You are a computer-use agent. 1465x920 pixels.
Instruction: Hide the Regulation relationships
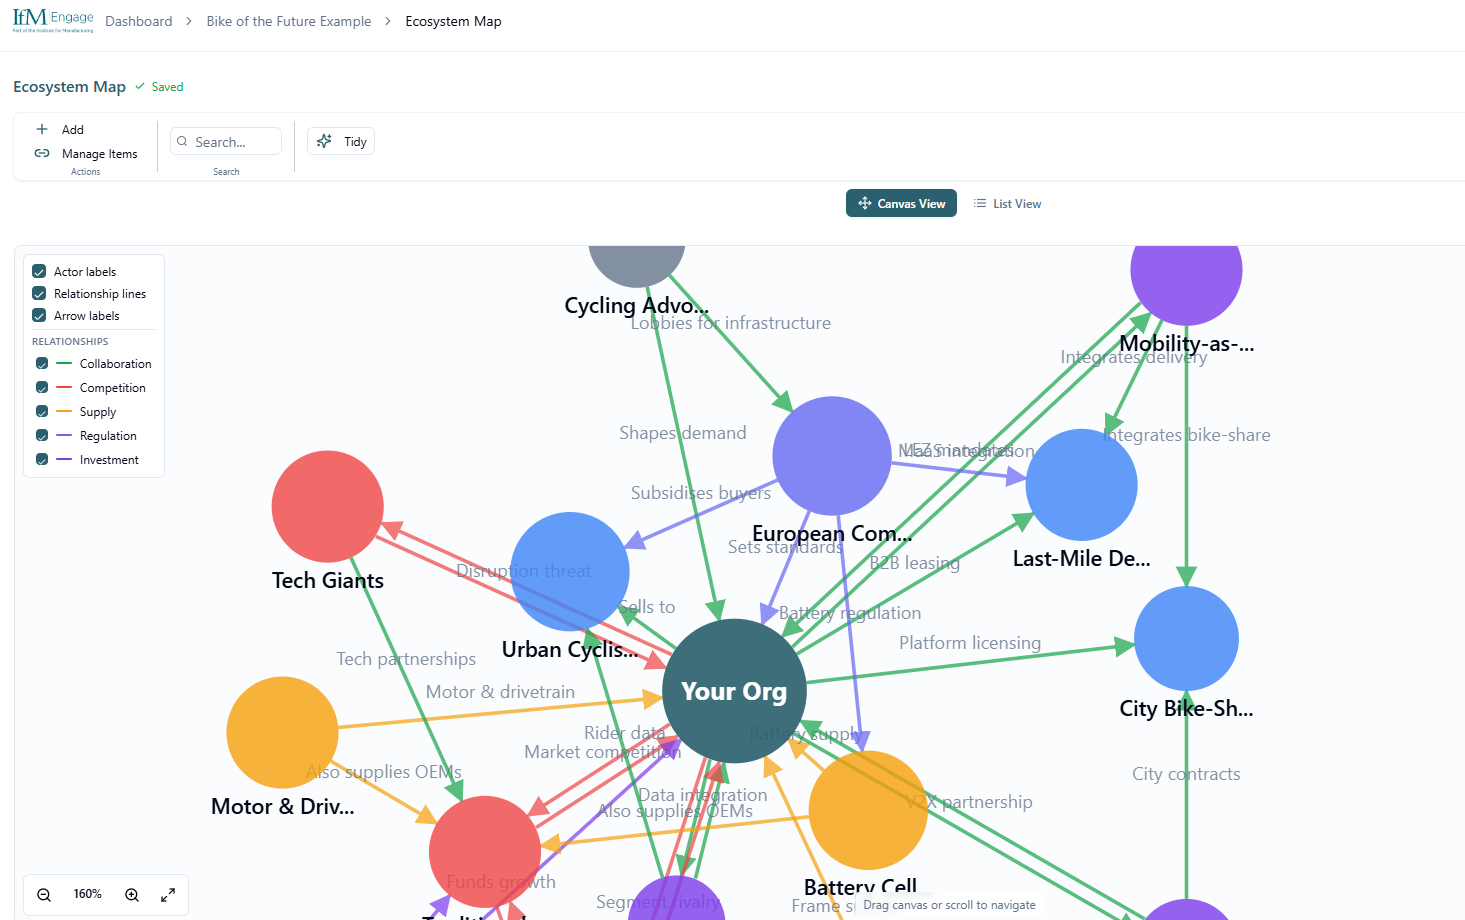coord(41,435)
